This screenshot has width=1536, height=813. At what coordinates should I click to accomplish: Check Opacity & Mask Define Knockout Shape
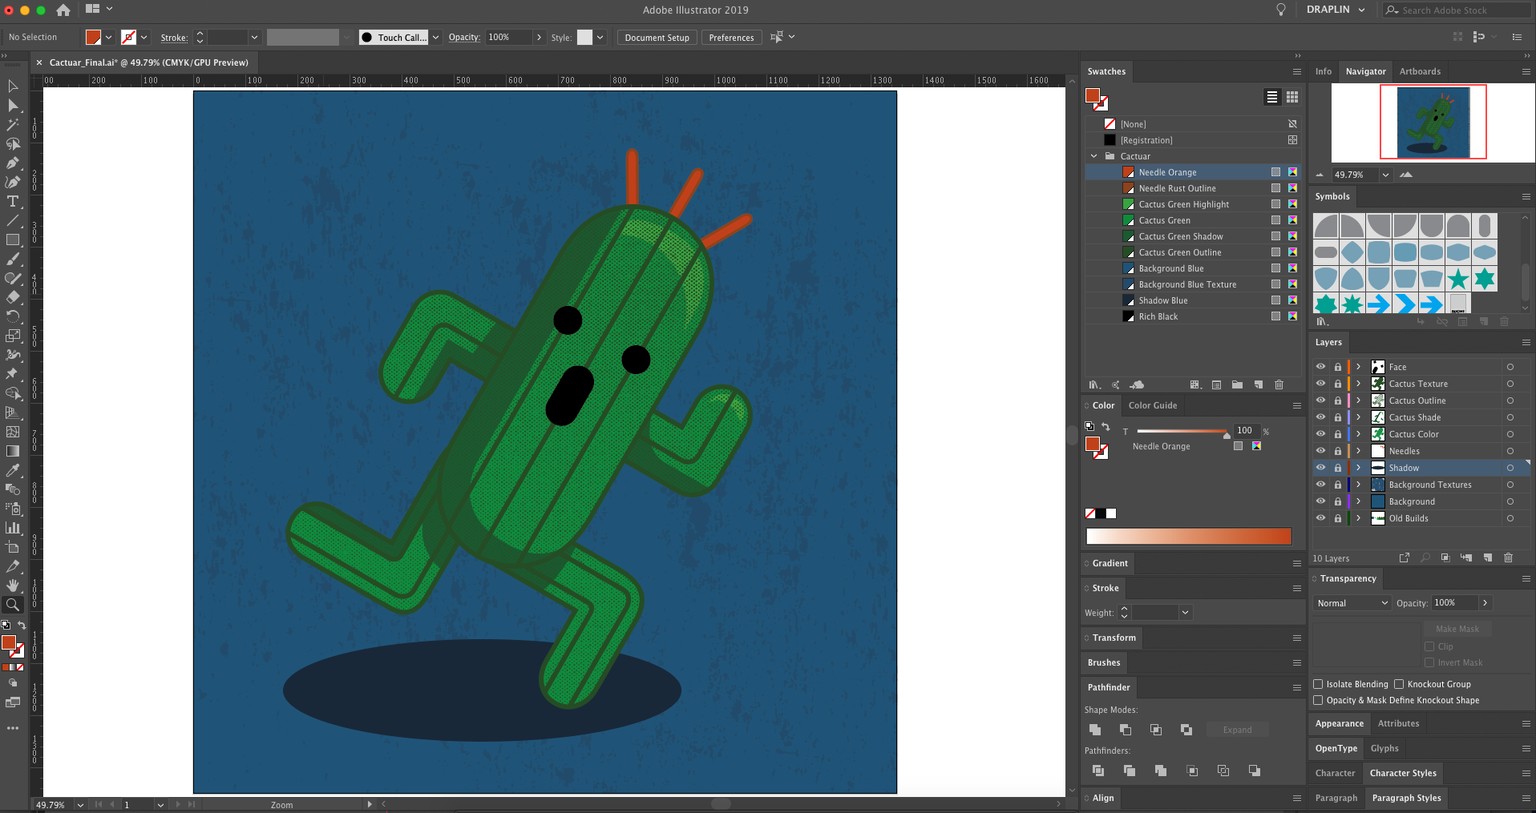[1318, 700]
